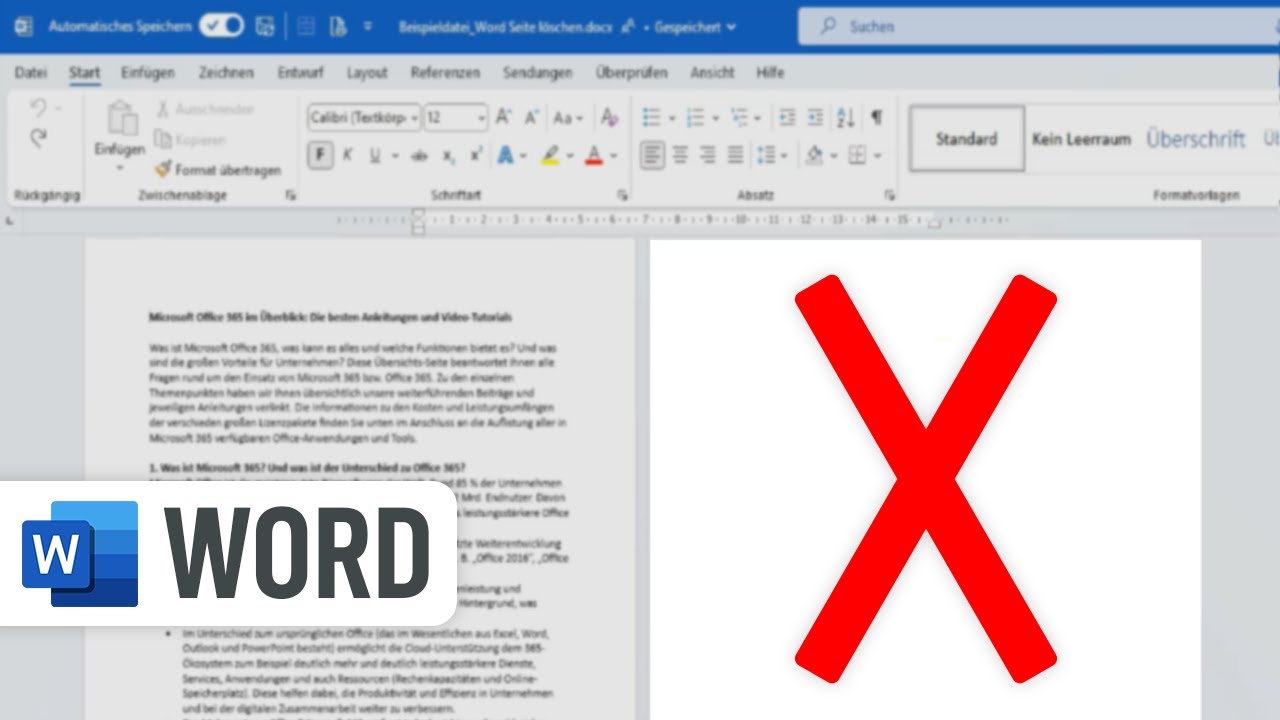Viewport: 1280px width, 720px height.
Task: Center the text alignment
Action: point(680,155)
